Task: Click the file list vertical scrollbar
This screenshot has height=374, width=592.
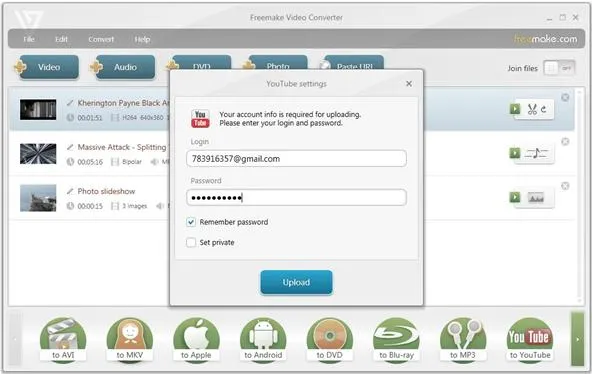Action: pos(580,195)
